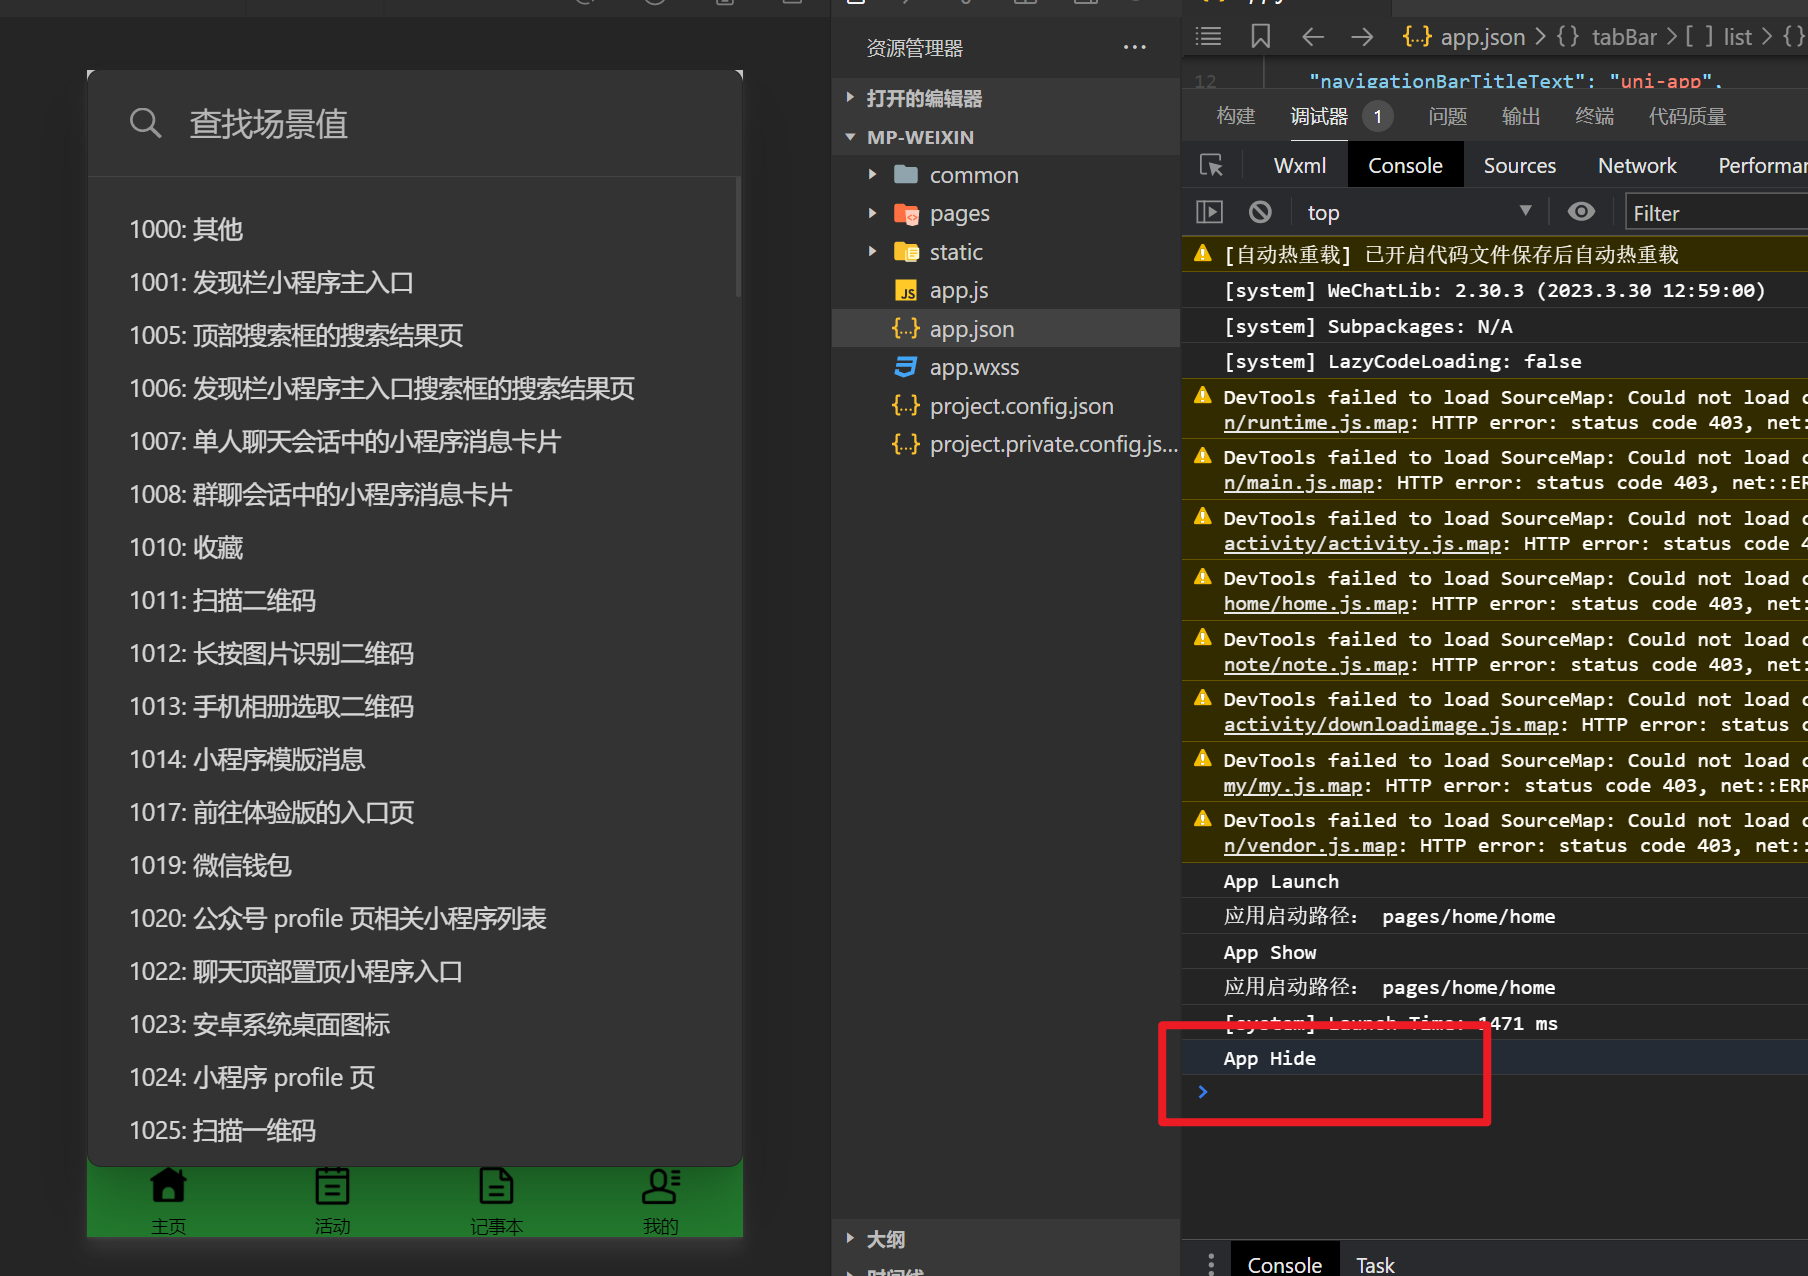Toggle the editor outline list icon
Image resolution: width=1808 pixels, height=1276 pixels.
pos(1209,37)
